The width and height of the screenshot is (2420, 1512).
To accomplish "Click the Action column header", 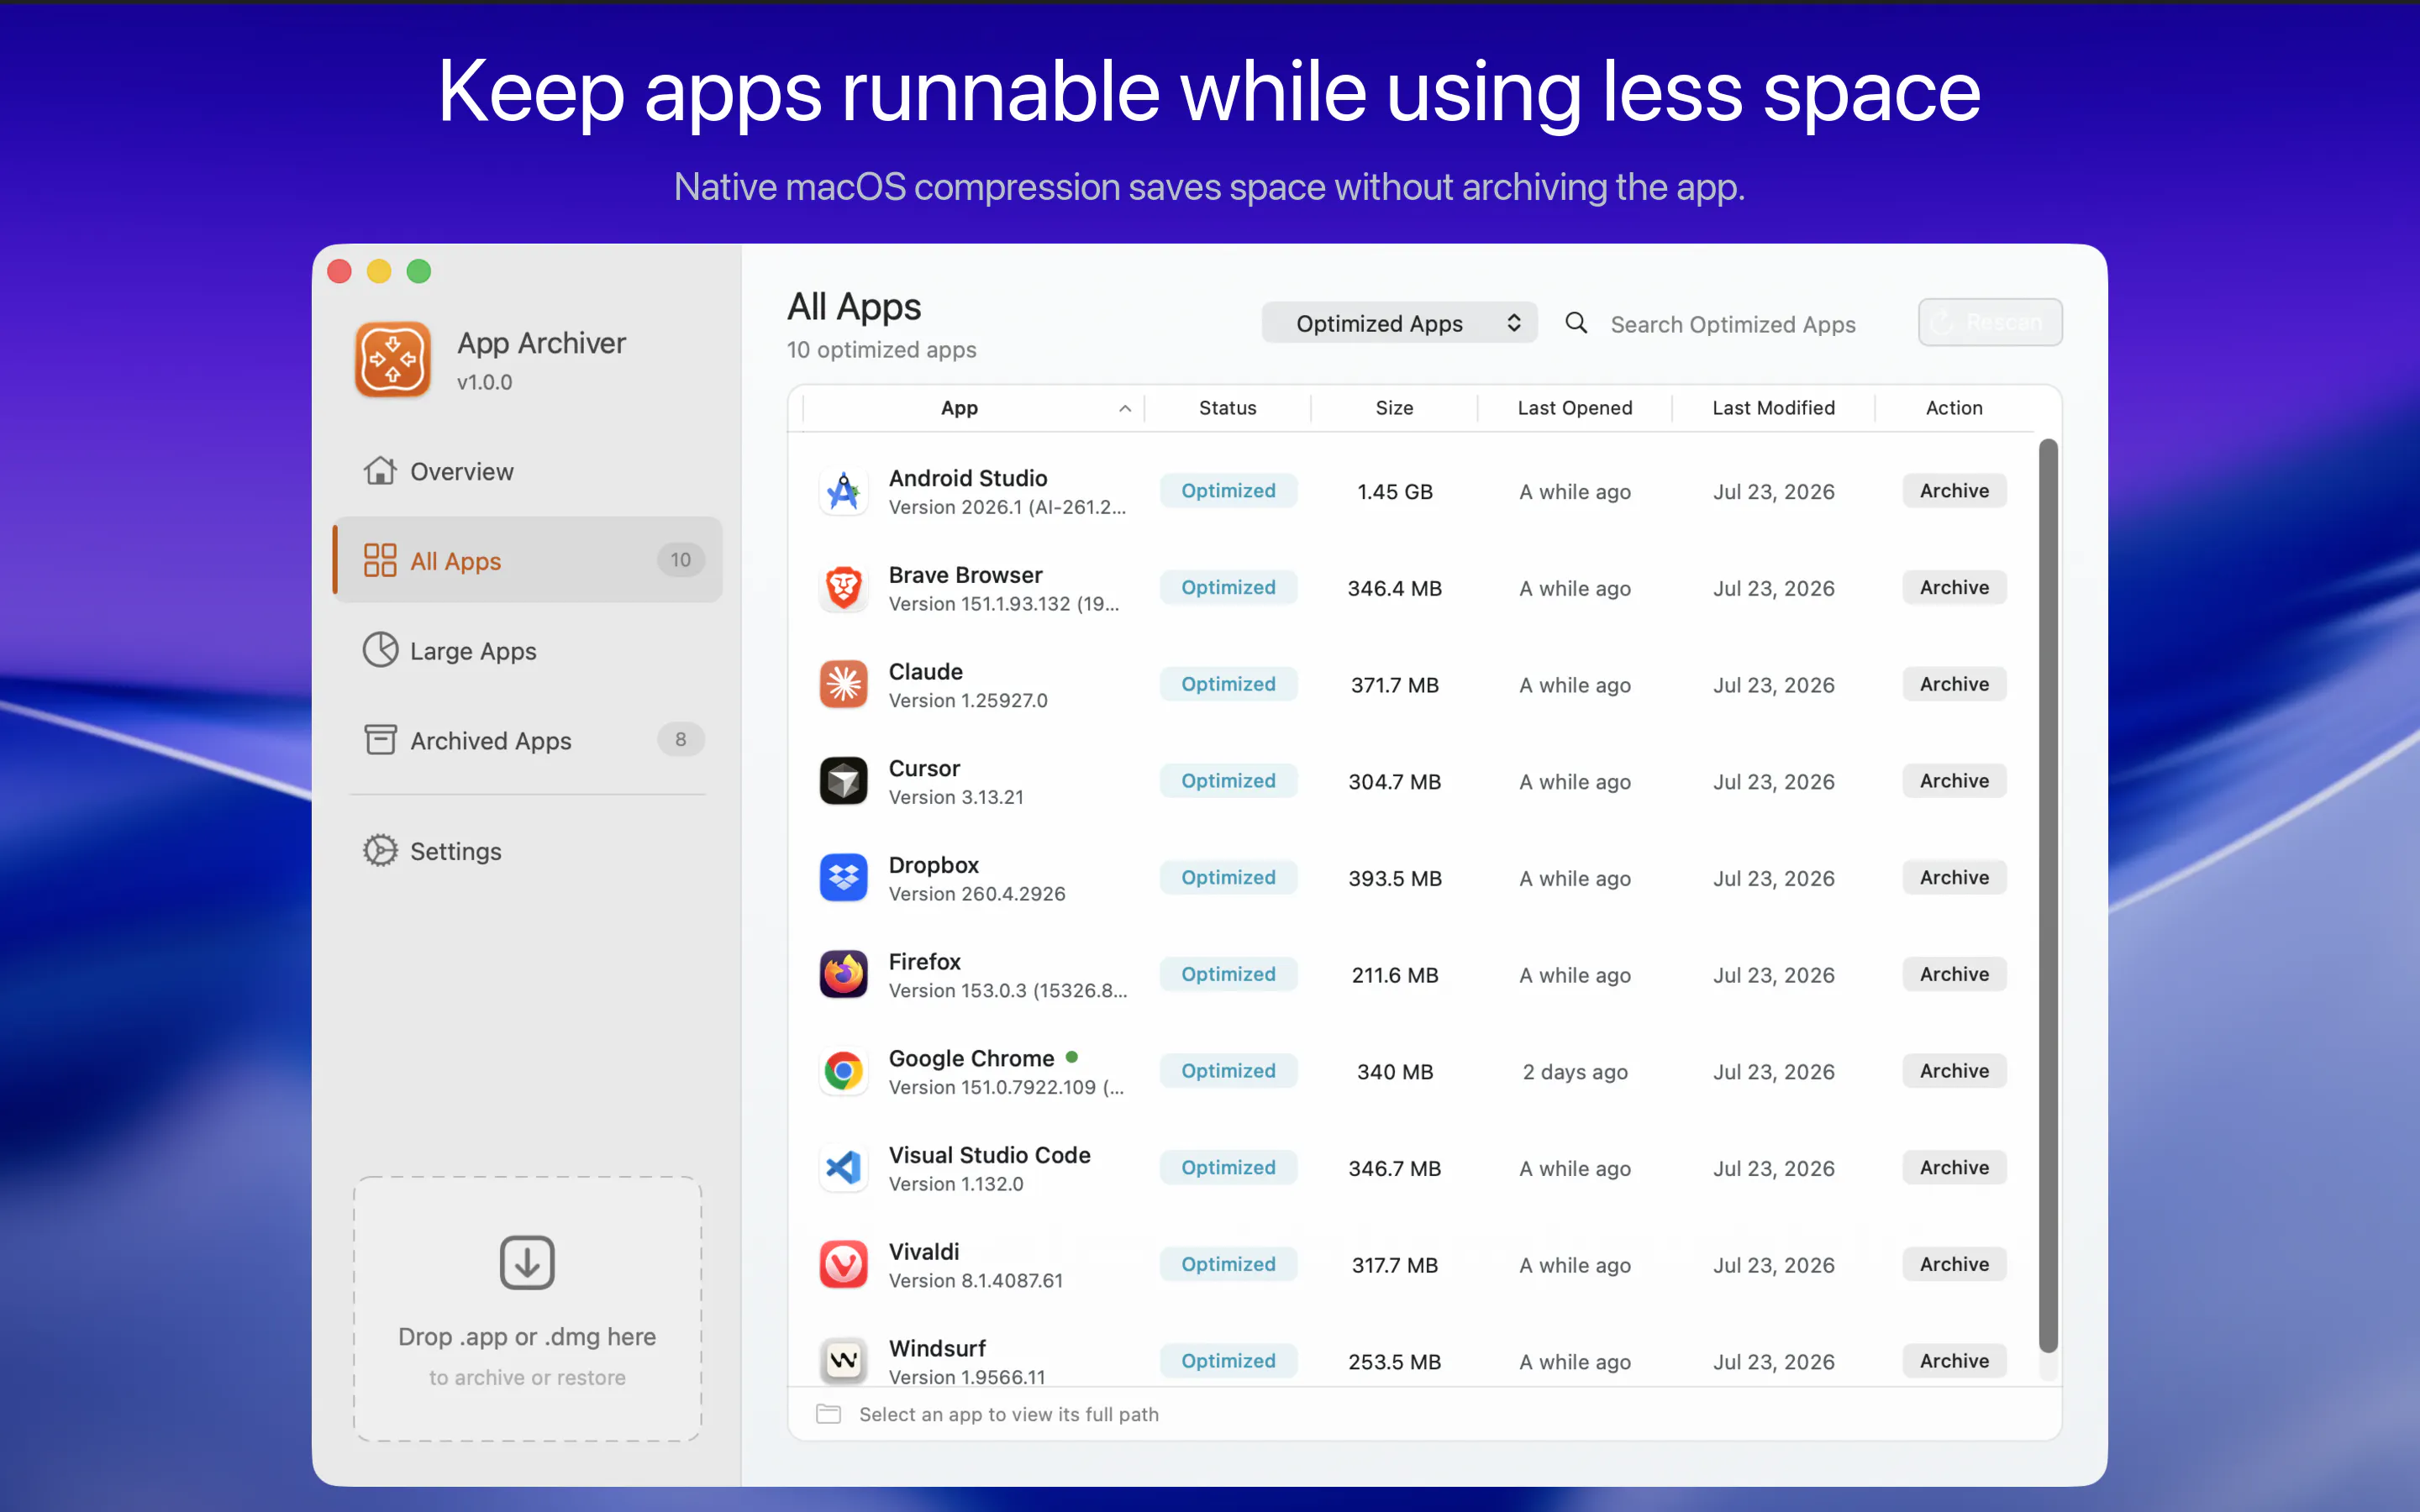I will coord(1954,408).
